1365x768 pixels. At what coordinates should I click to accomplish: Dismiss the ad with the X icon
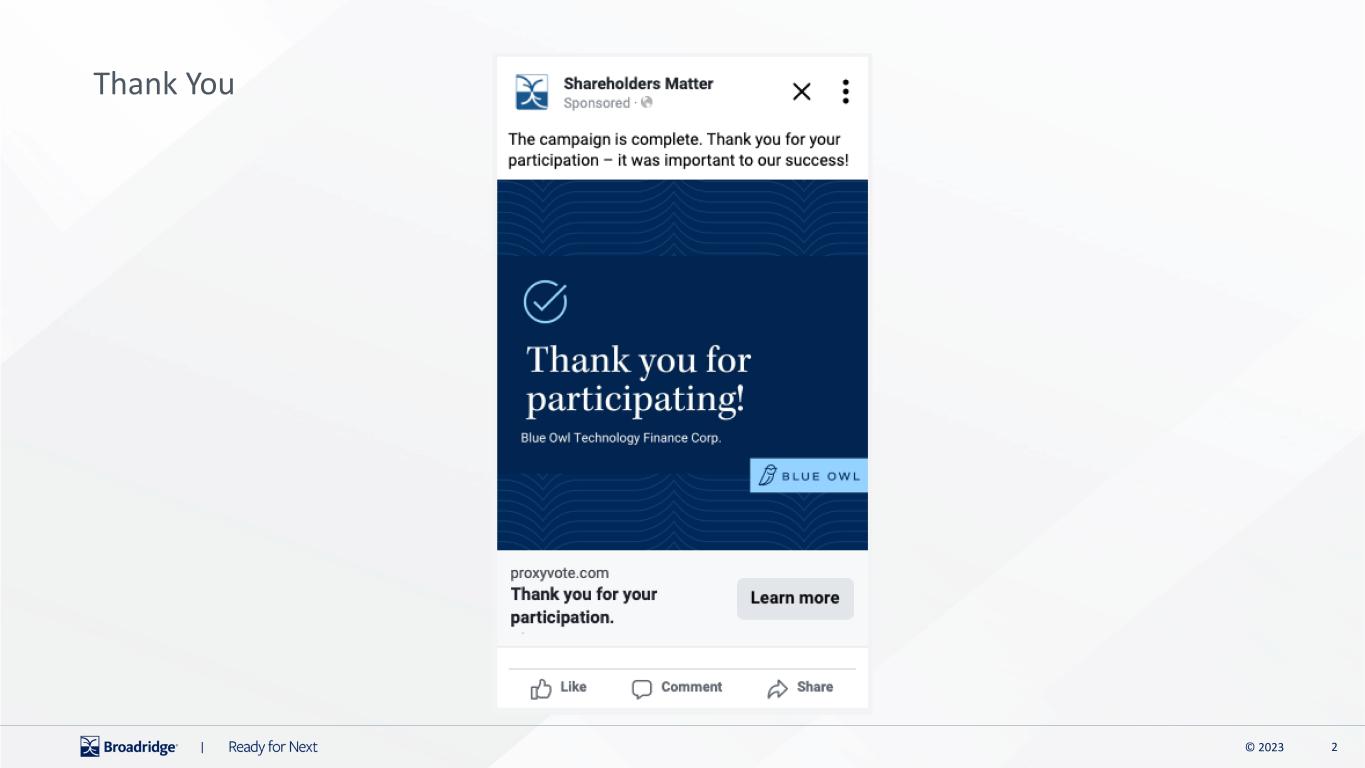(x=802, y=92)
